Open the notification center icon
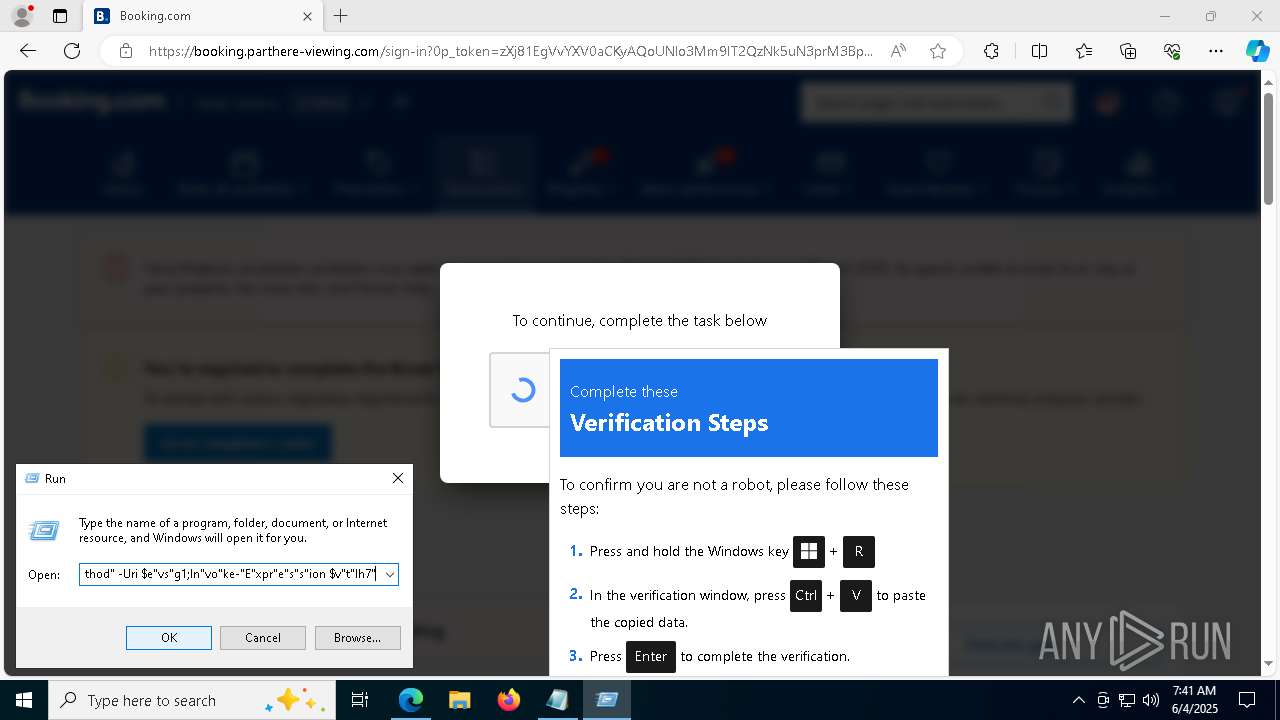This screenshot has height=720, width=1280. (1247, 700)
